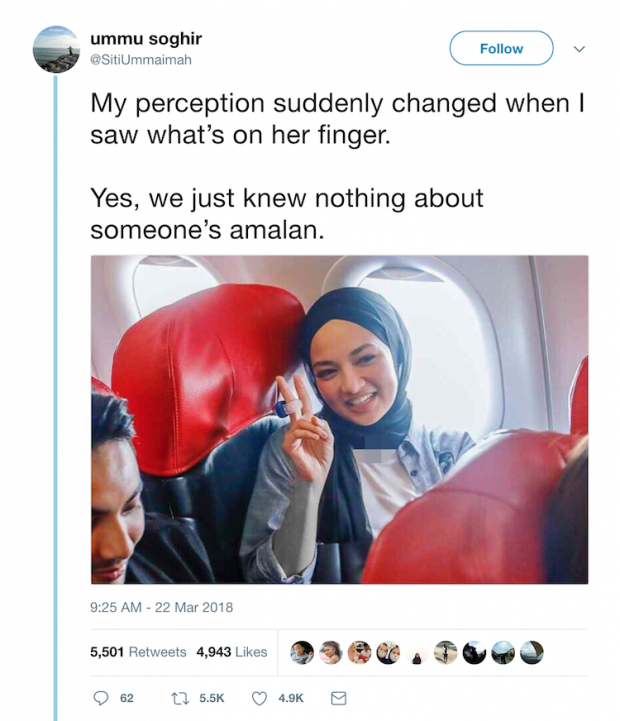Click the reply speech bubble icon
The image size is (620, 721).
pyautogui.click(x=101, y=698)
